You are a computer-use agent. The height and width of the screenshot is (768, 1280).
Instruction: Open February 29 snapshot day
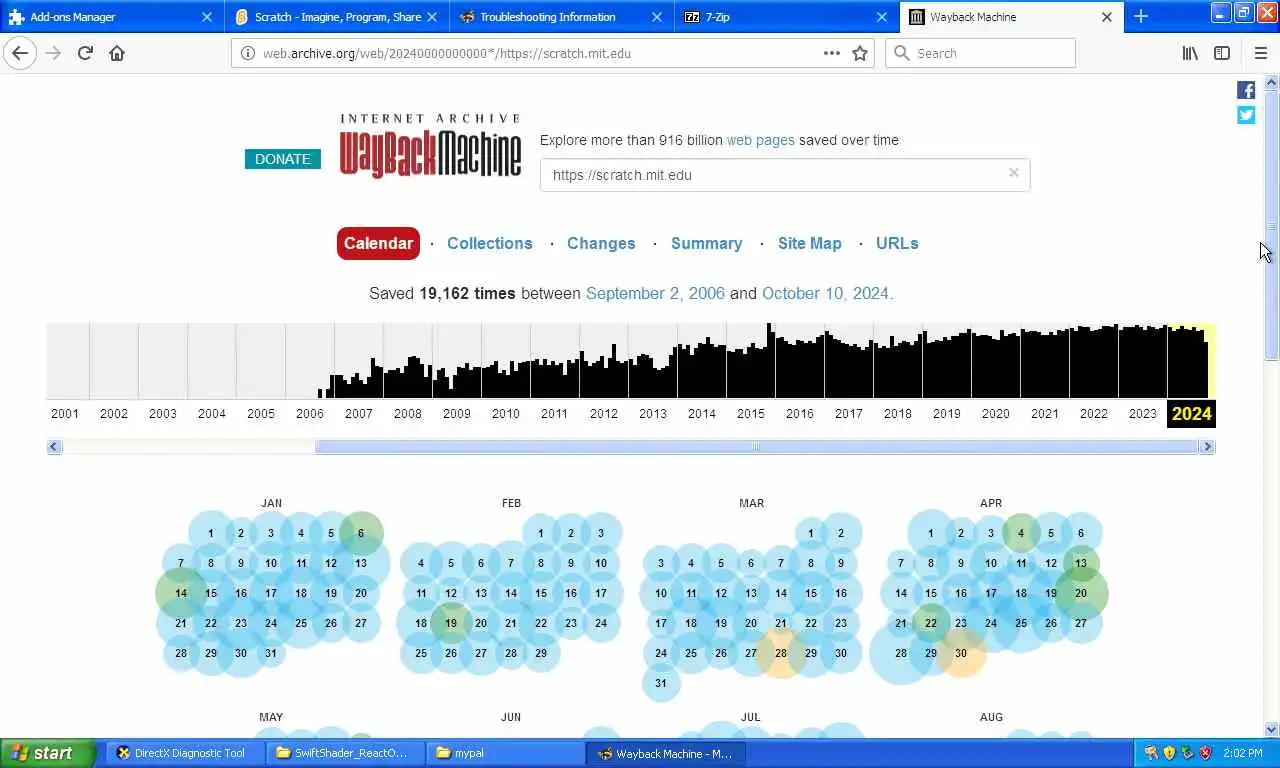tap(541, 653)
